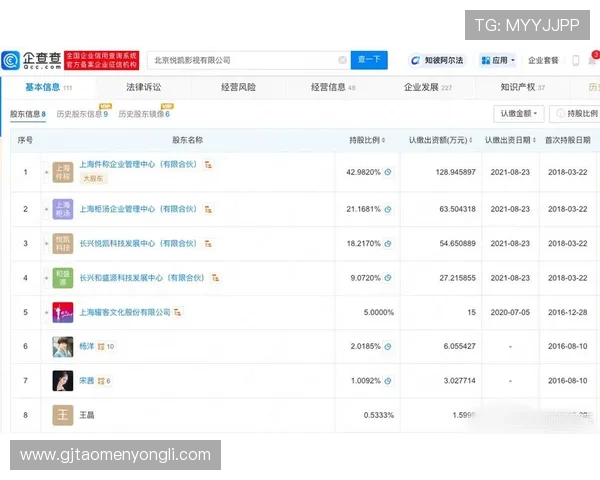The height and width of the screenshot is (480, 600).
Task: Open the 企业套餐 link
Action: [x=543, y=60]
